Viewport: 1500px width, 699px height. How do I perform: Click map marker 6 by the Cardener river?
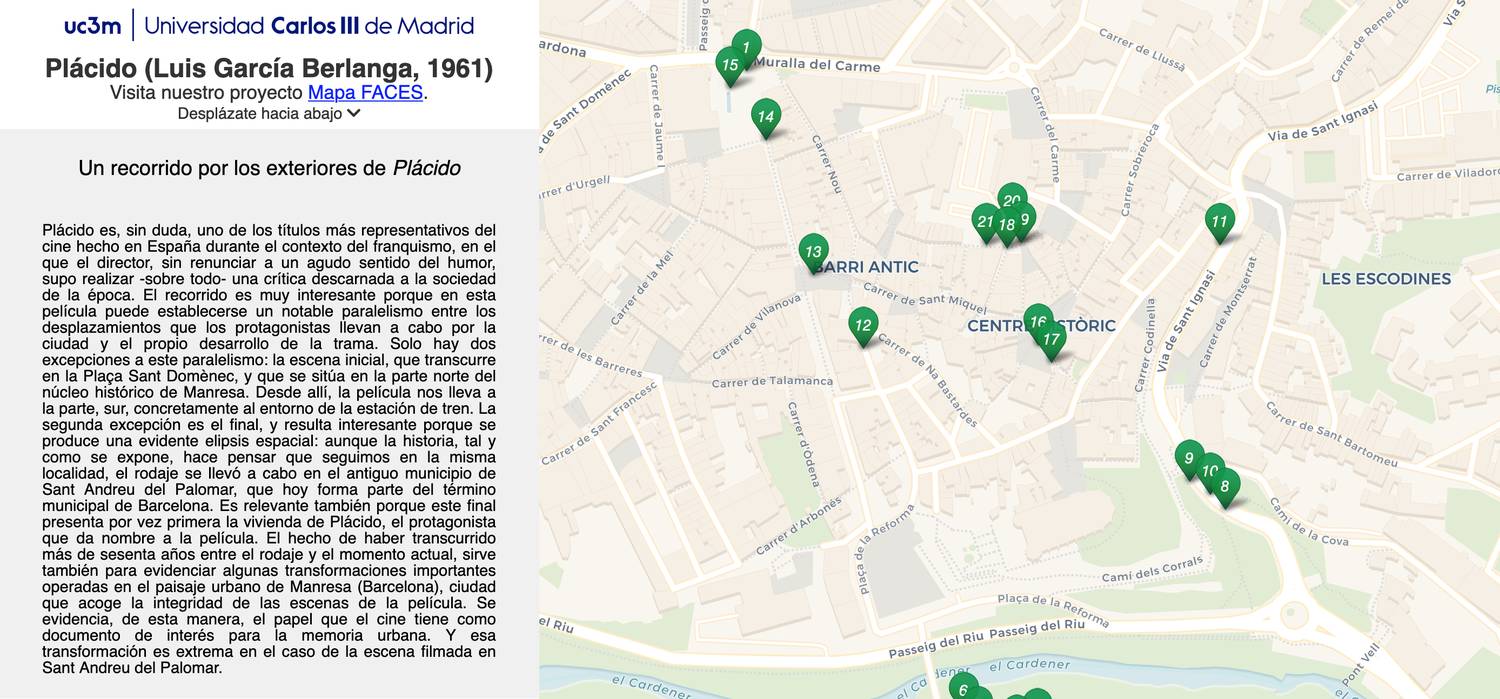(963, 688)
